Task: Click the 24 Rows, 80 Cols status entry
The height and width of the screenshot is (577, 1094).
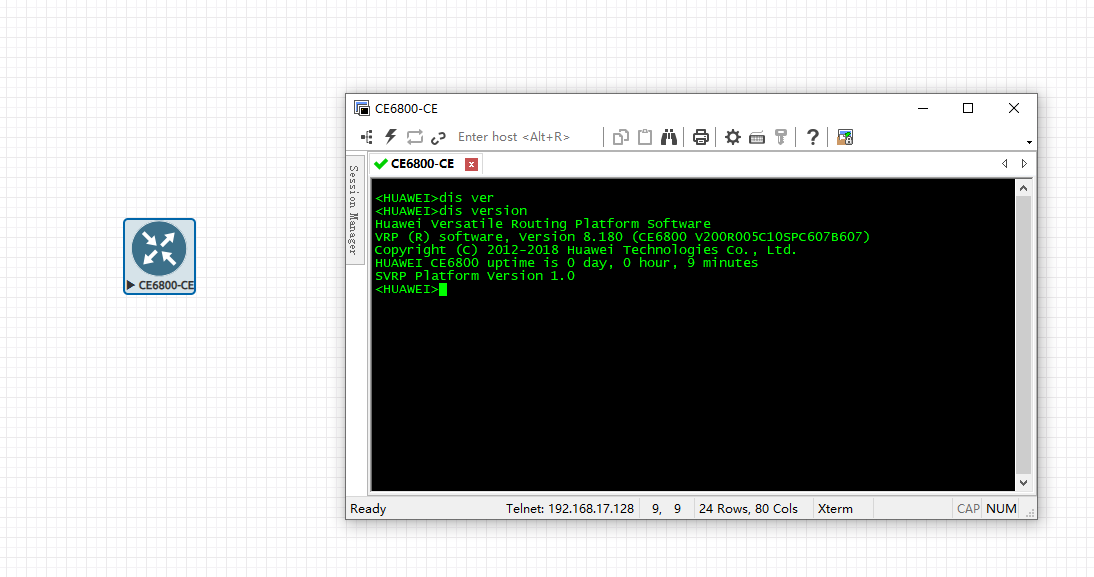Action: pos(748,509)
